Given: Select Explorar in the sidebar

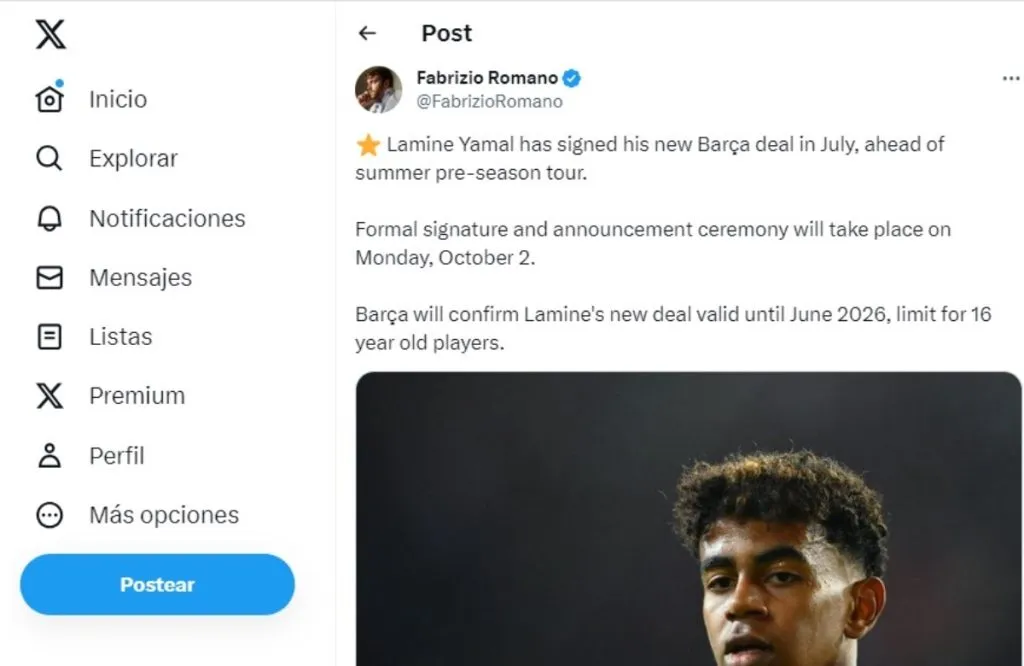Looking at the screenshot, I should click(x=133, y=158).
